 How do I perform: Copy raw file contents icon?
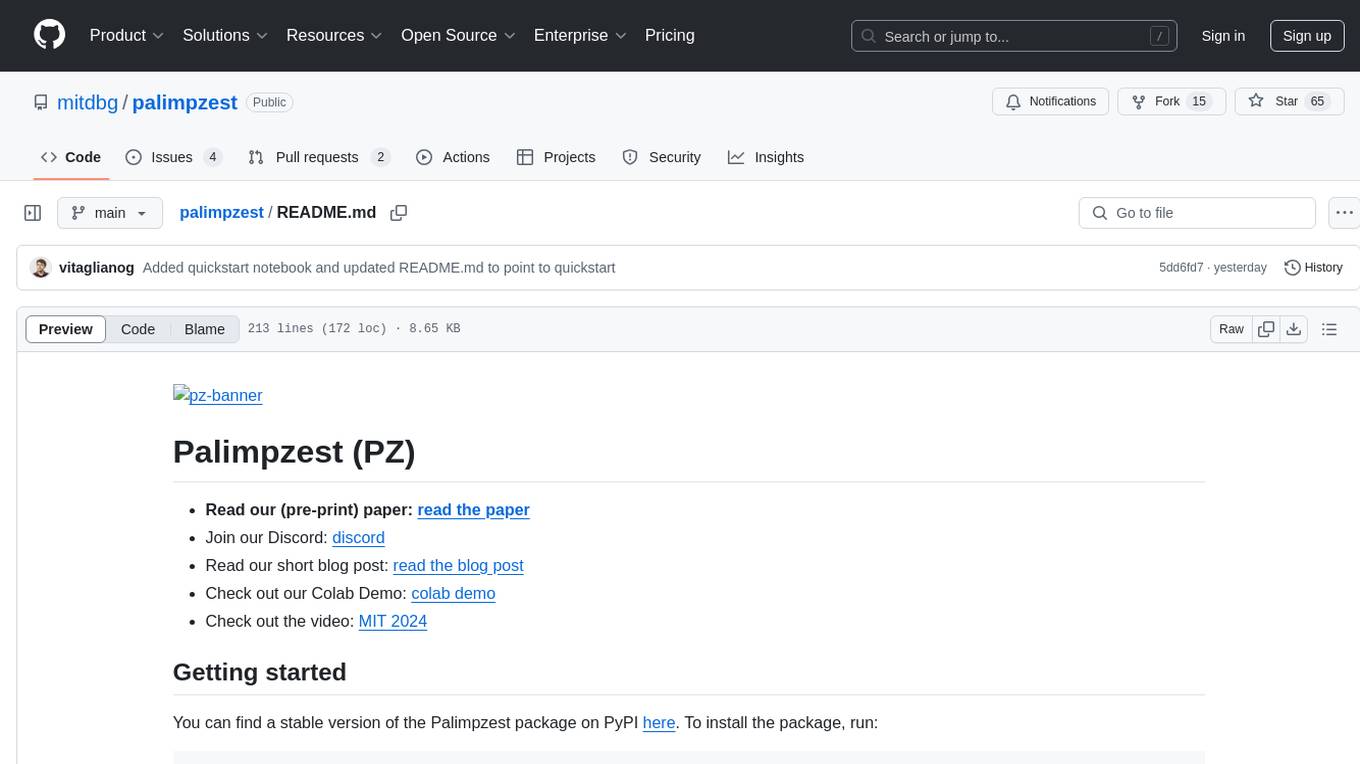click(x=1266, y=329)
